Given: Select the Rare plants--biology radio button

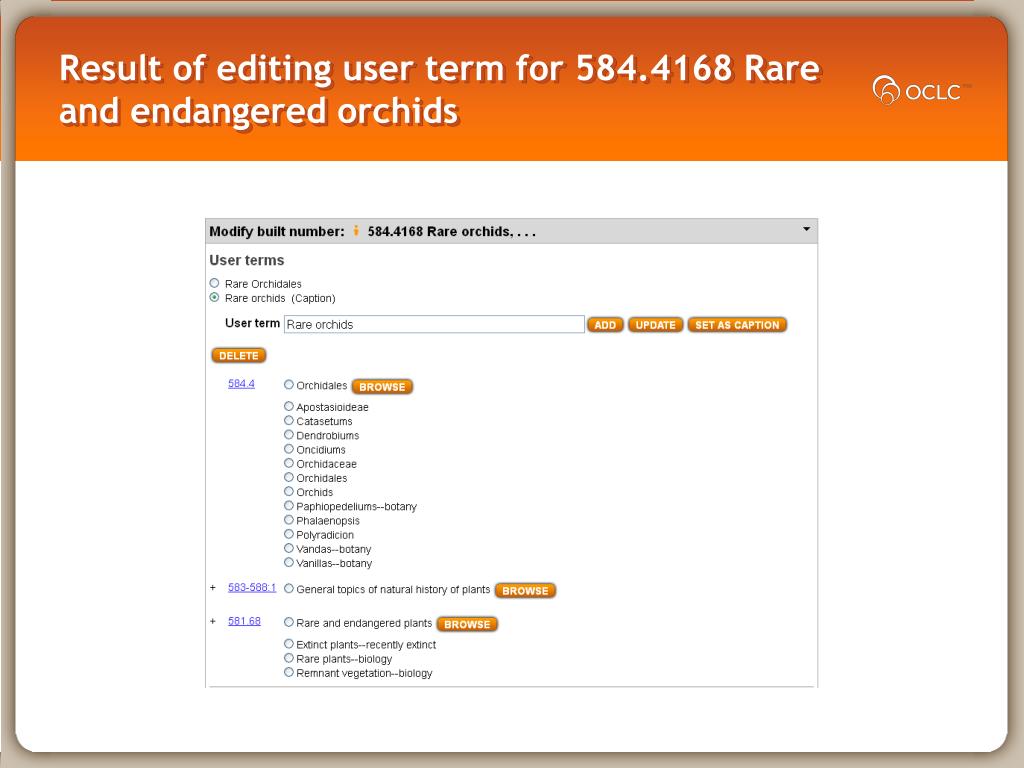Looking at the screenshot, I should (x=289, y=658).
